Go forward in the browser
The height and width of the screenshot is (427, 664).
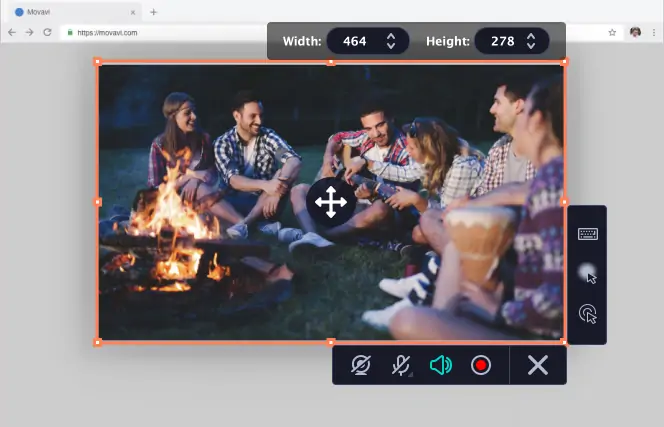point(29,32)
